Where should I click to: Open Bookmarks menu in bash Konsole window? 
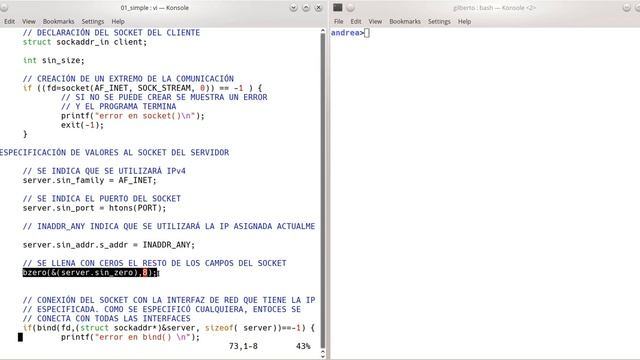[x=405, y=22]
